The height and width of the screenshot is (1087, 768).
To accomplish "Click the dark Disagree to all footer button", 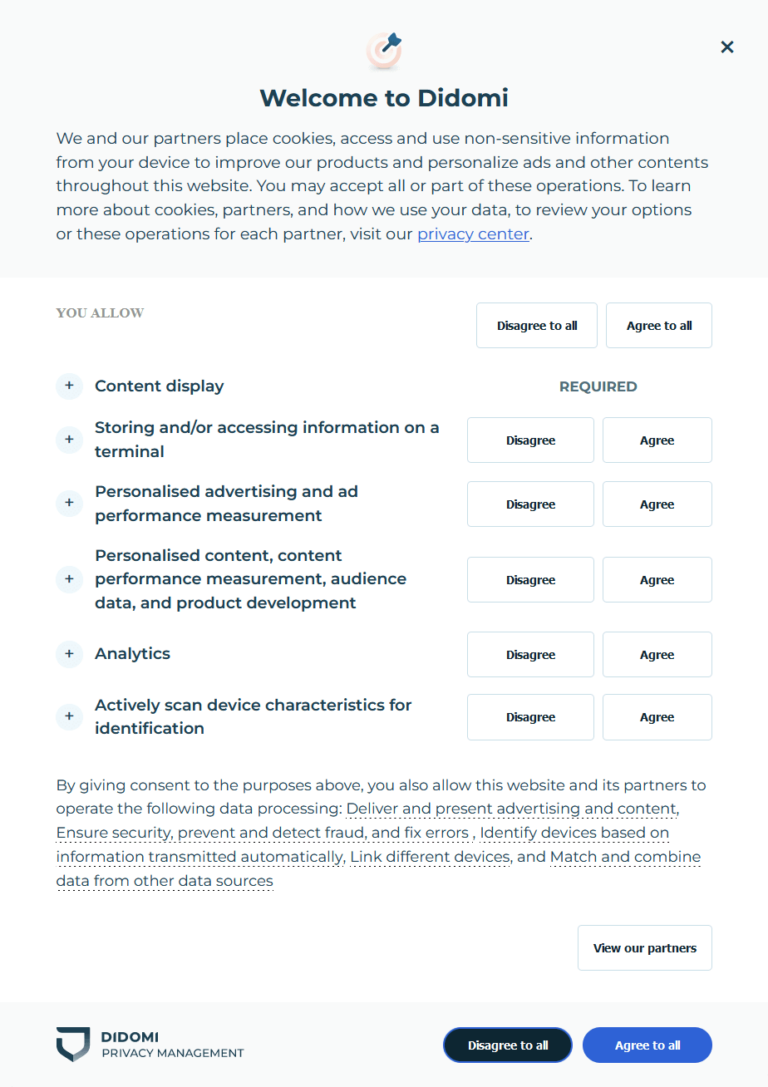I will pyautogui.click(x=507, y=1045).
